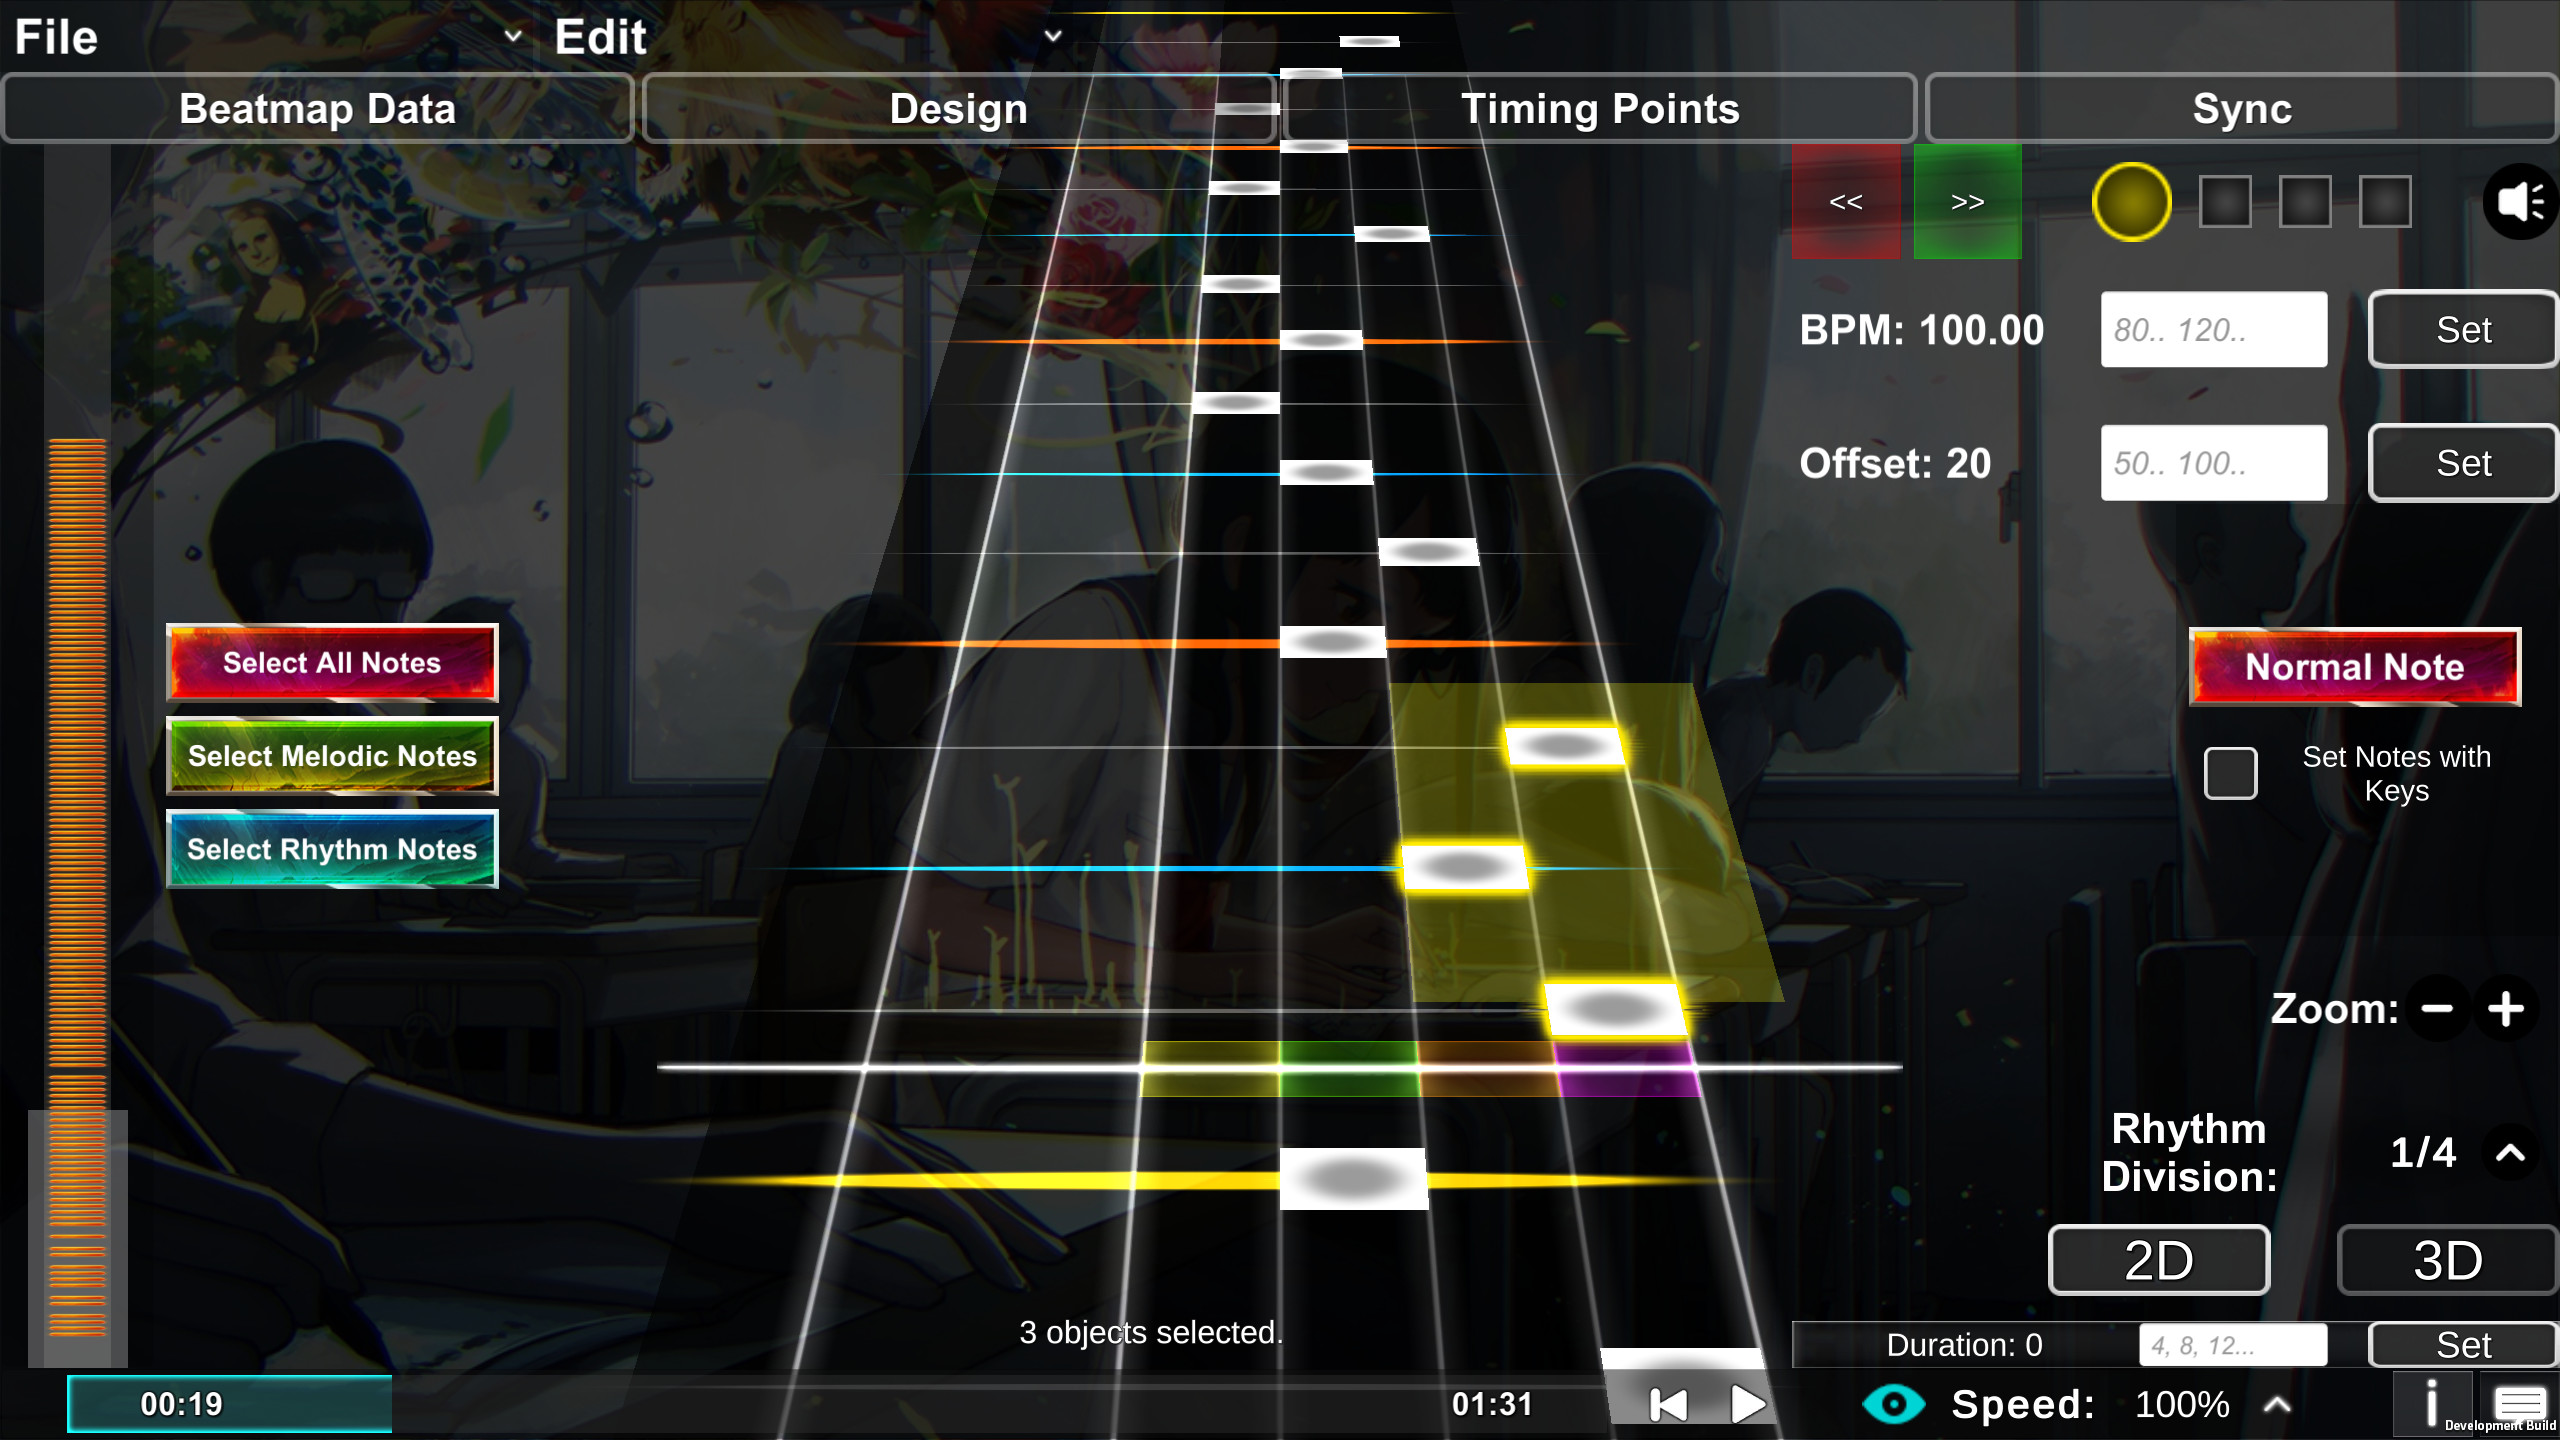Screen dimensions: 2560x1440
Task: Click the BPM input field
Action: pos(2214,329)
